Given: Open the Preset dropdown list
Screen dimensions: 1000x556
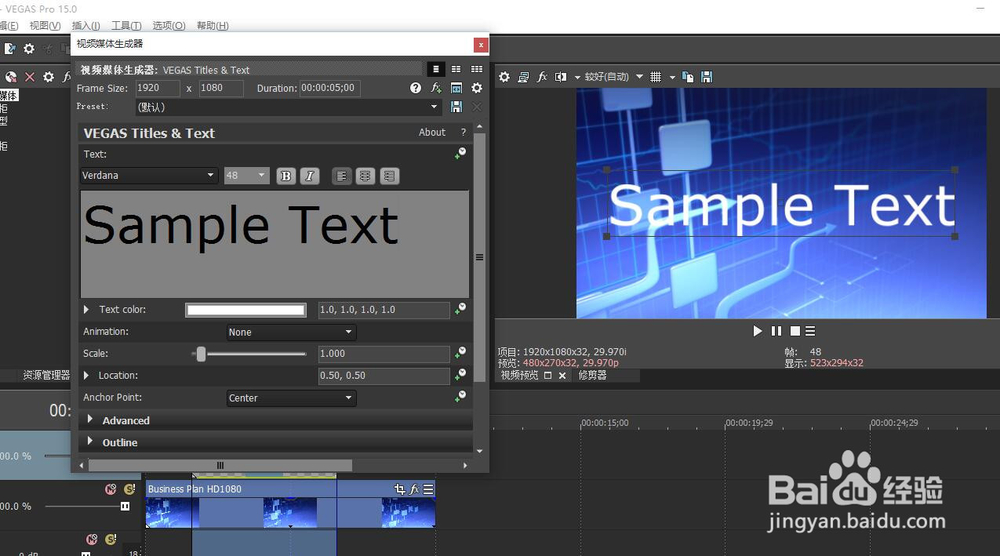Looking at the screenshot, I should click(x=288, y=107).
